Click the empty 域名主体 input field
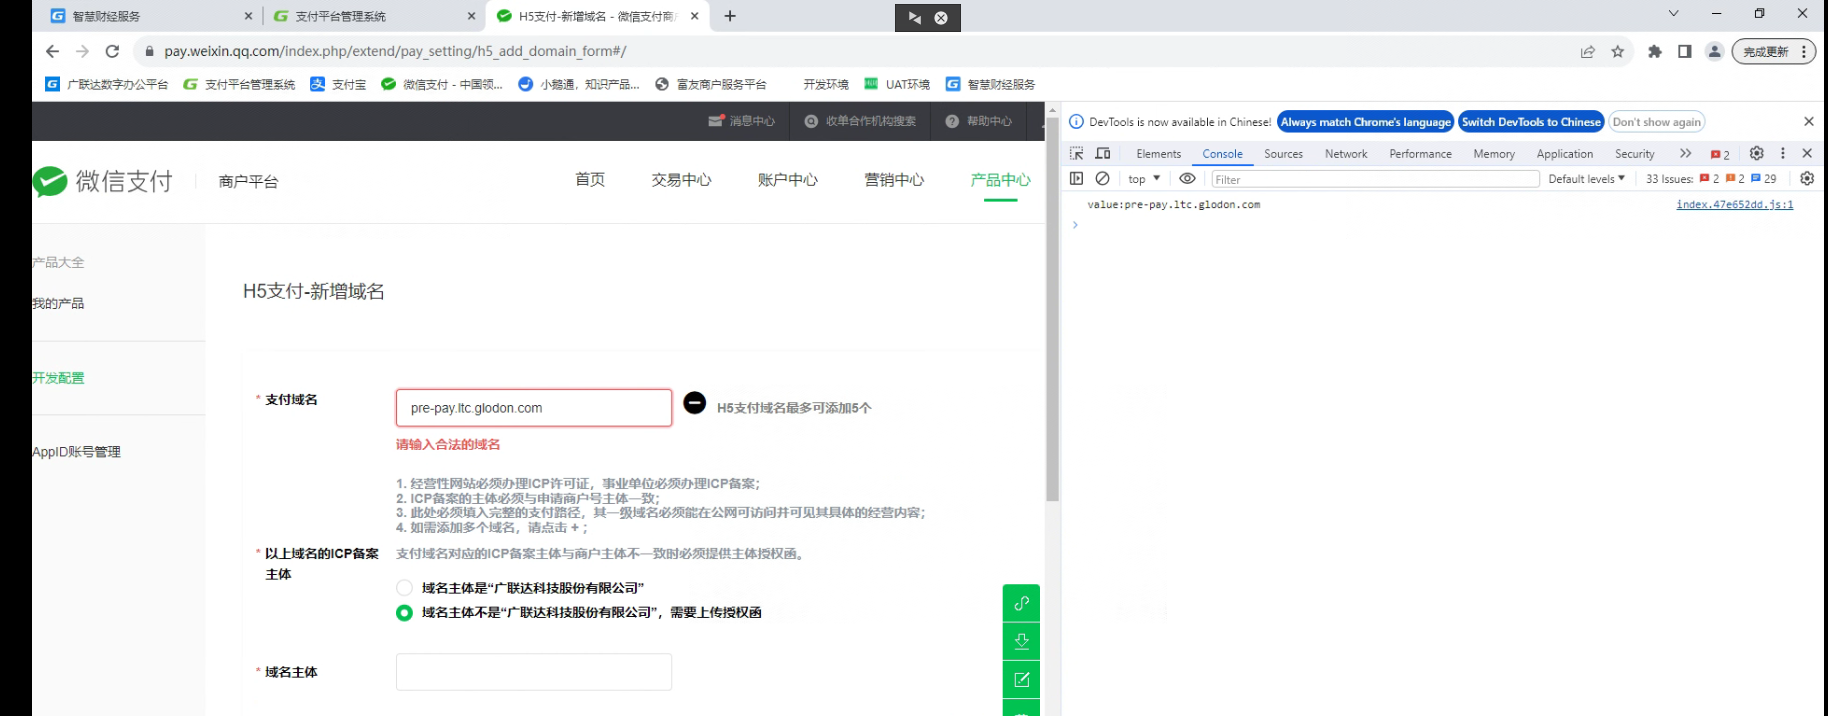The image size is (1828, 716). click(x=534, y=672)
